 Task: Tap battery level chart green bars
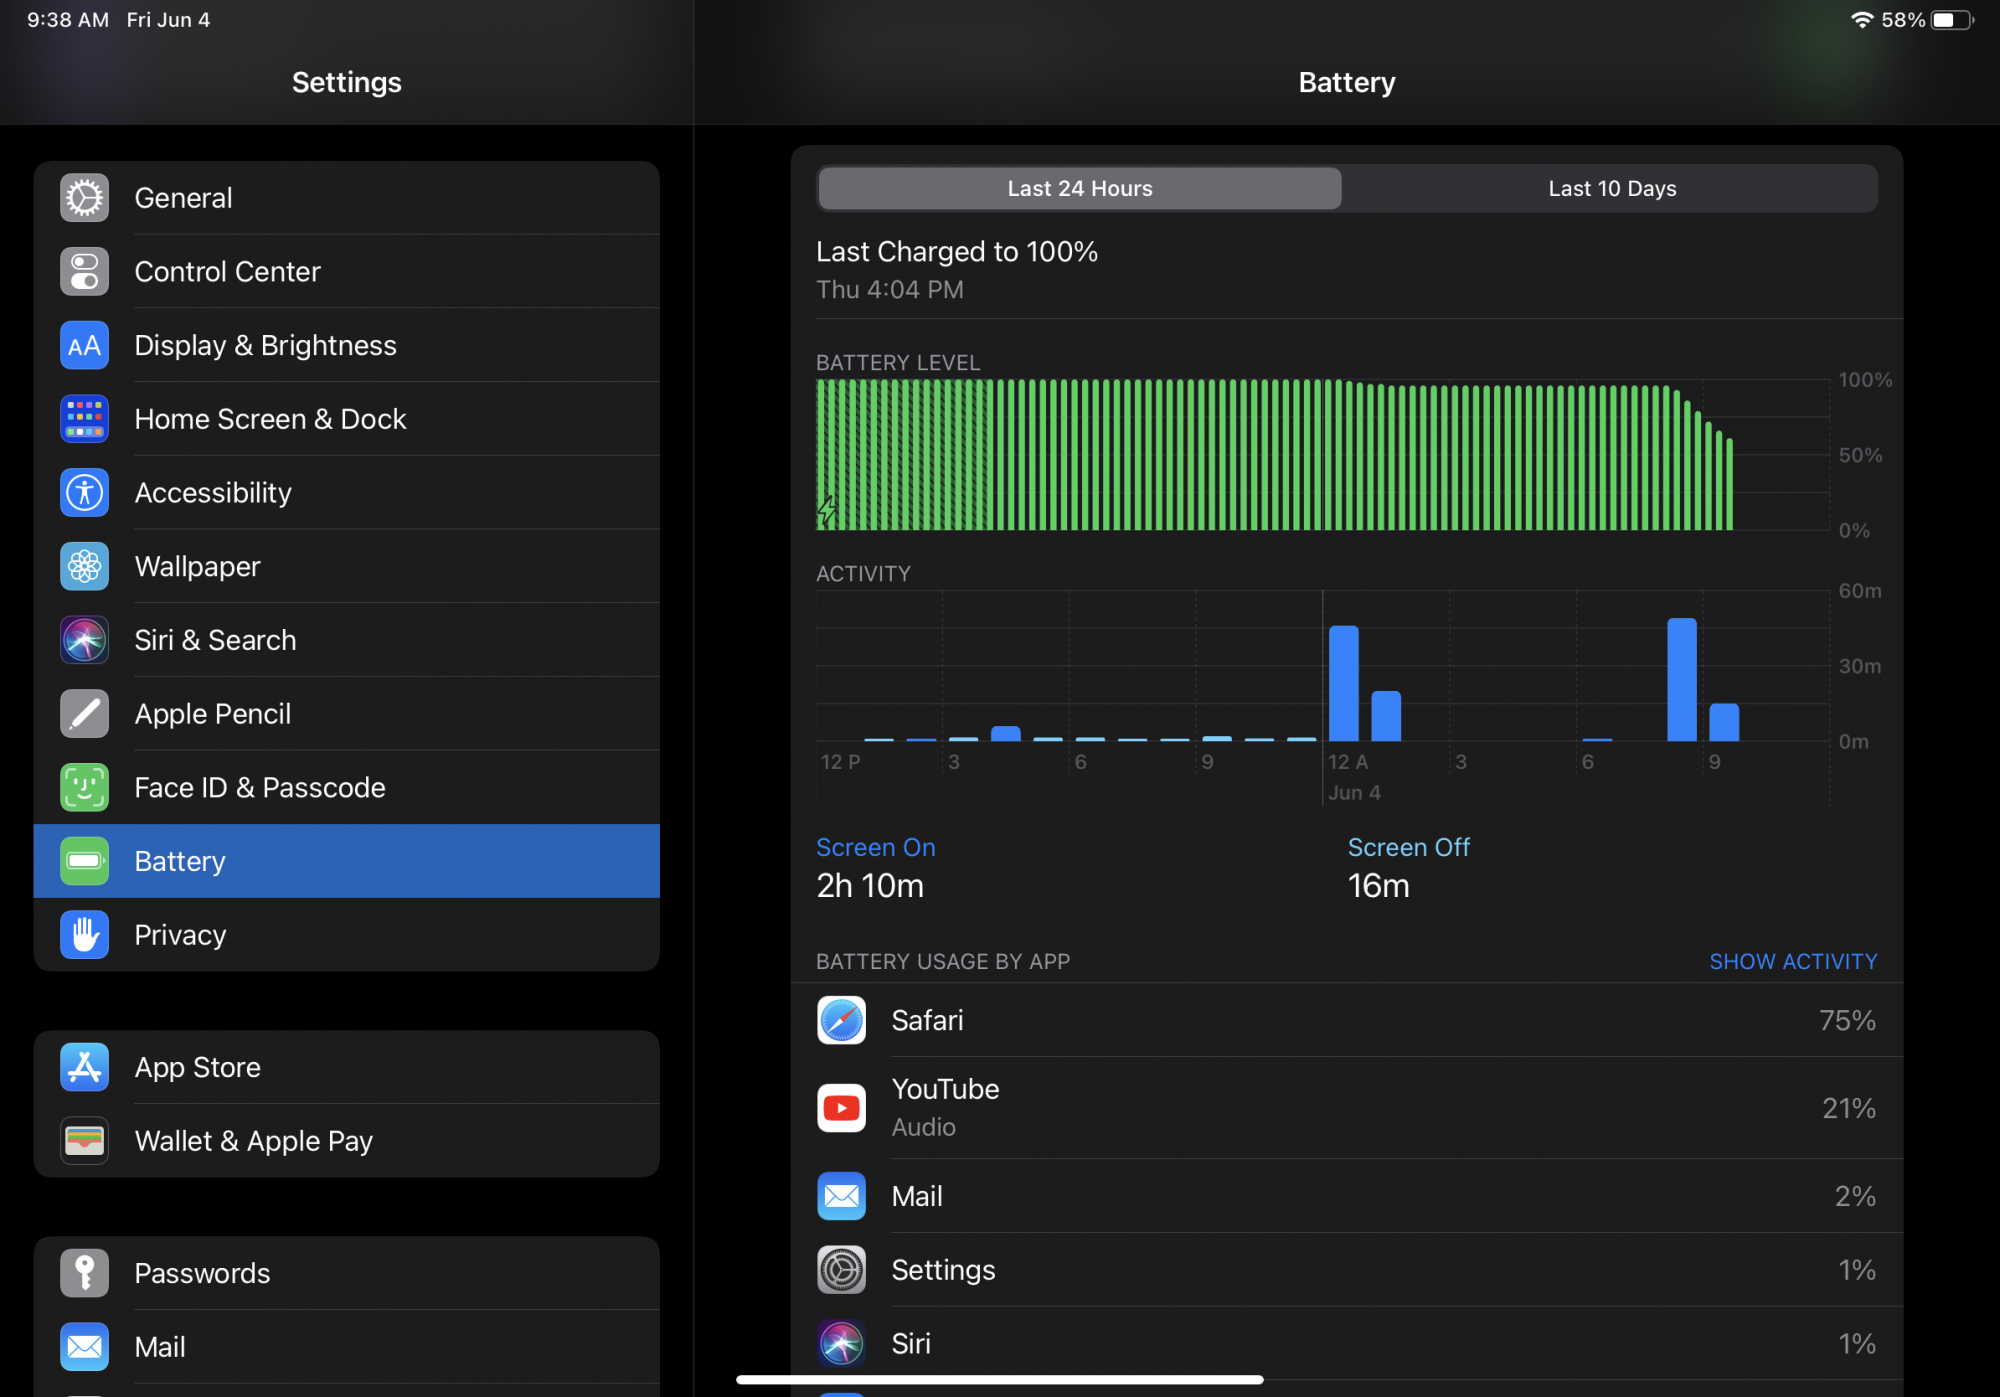point(1270,456)
